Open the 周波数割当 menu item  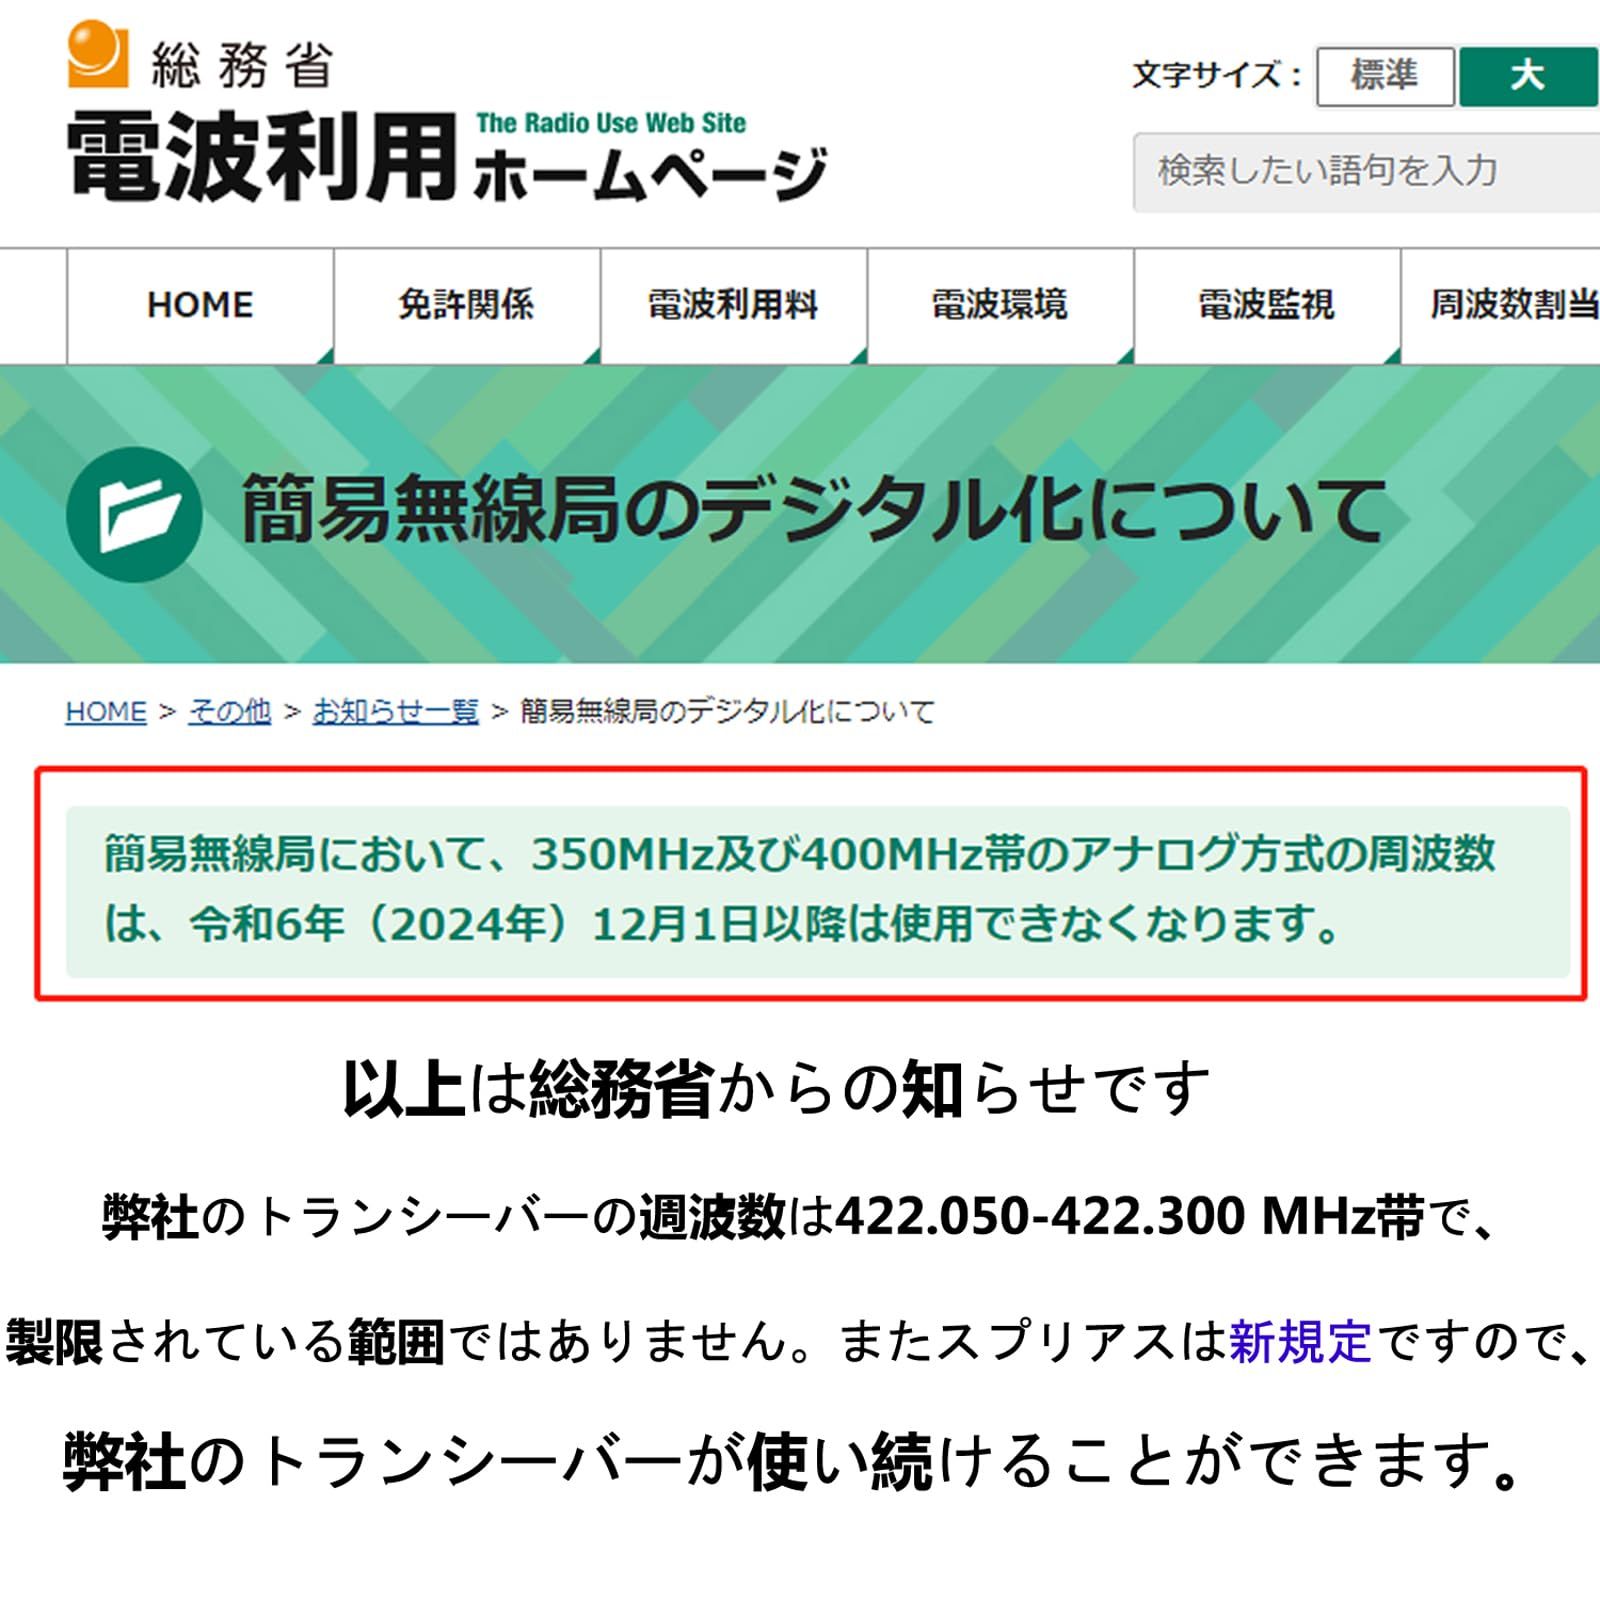(x=1501, y=305)
